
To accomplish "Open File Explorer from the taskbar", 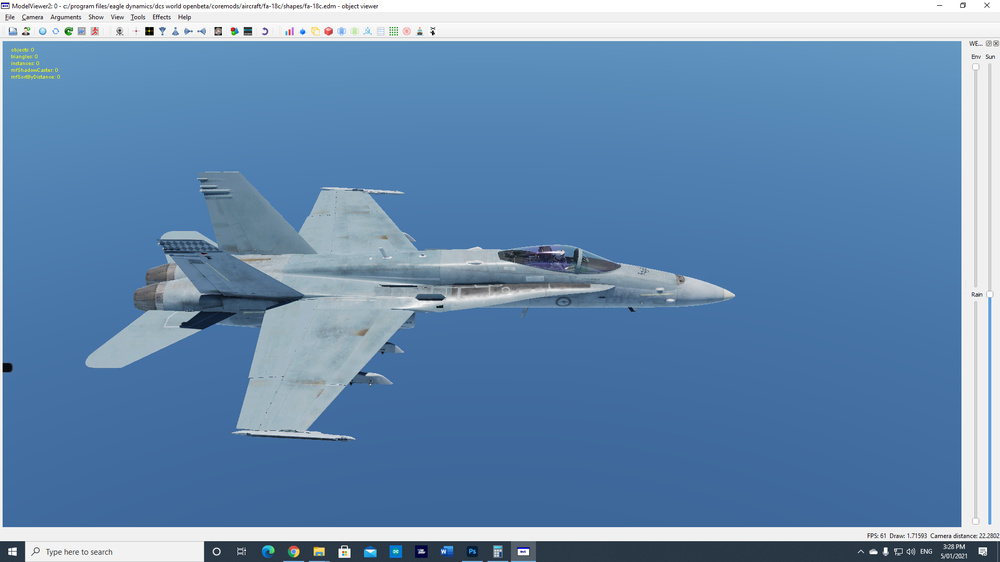I will pos(319,552).
